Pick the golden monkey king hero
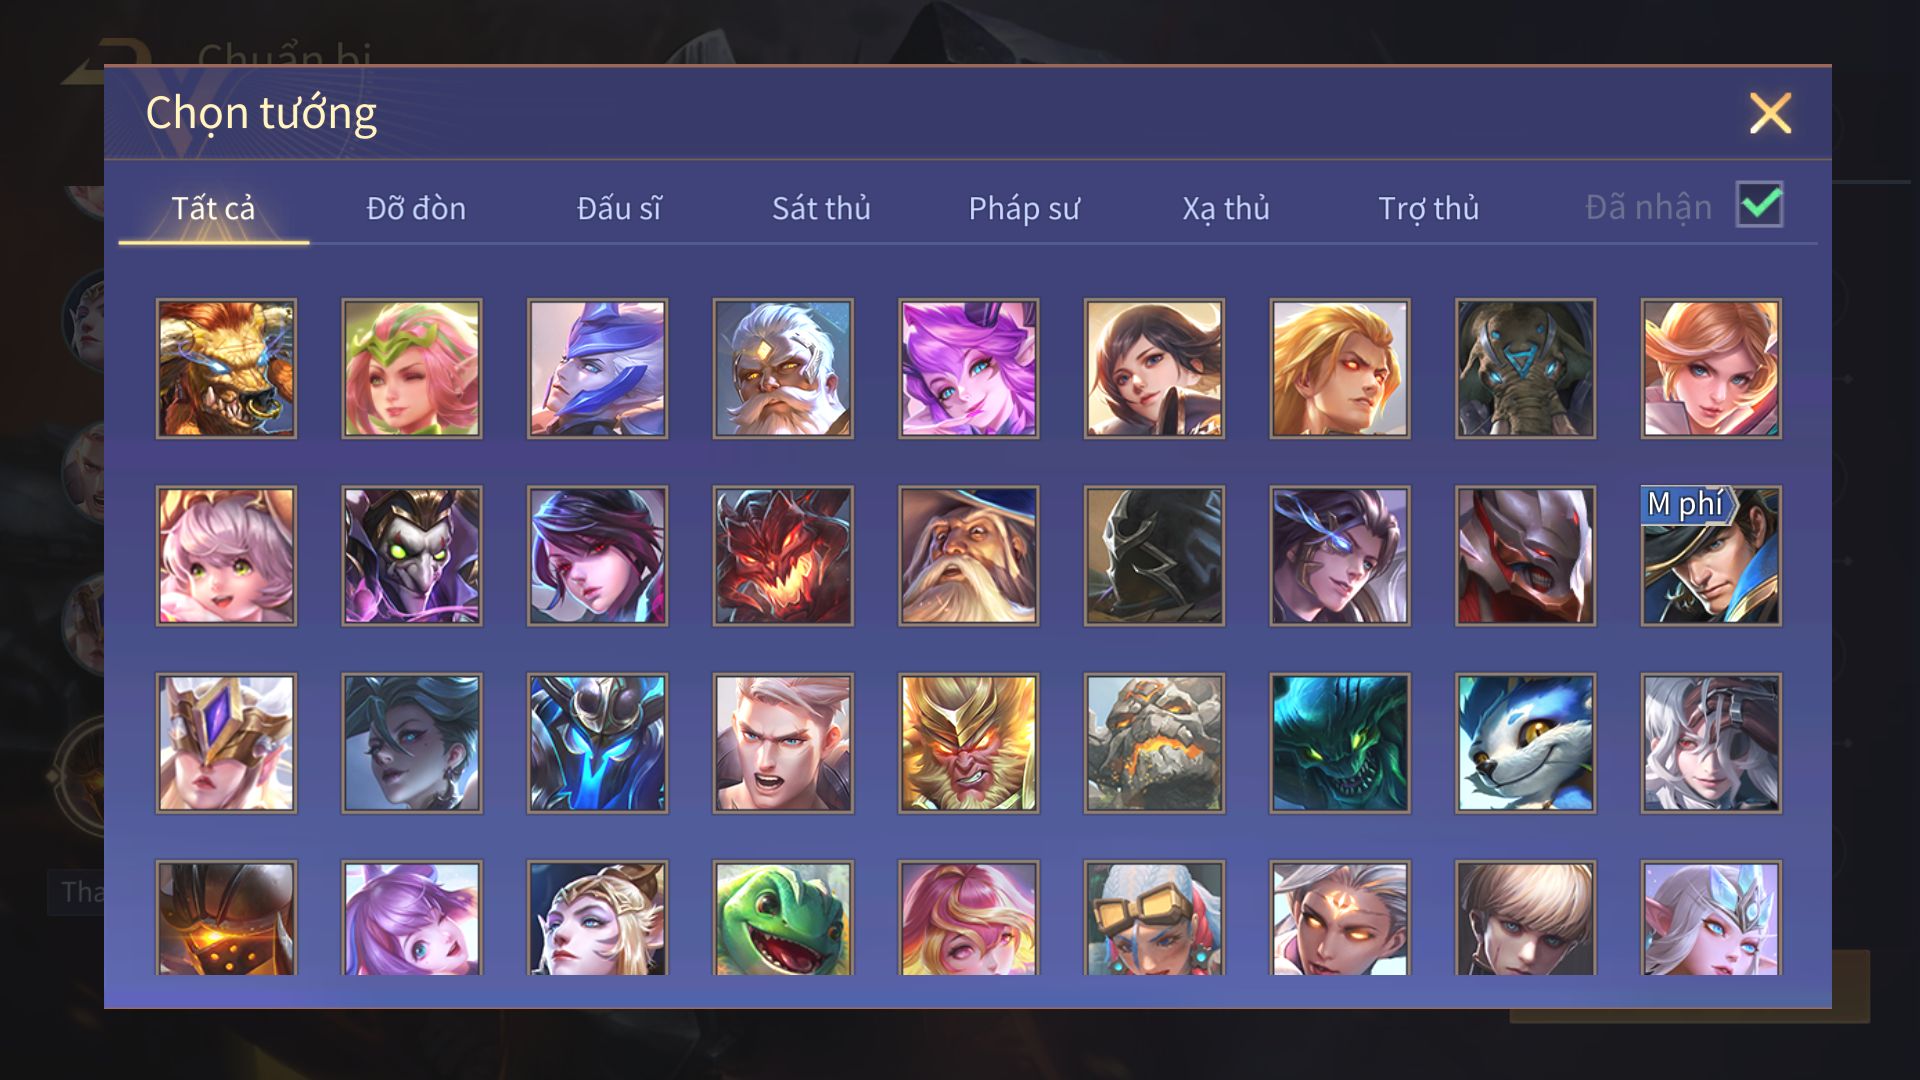 (x=968, y=743)
